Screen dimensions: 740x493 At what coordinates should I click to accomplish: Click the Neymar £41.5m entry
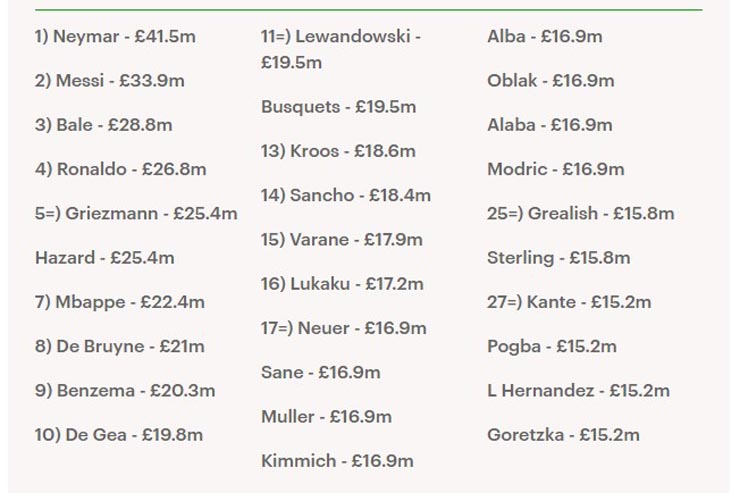[115, 37]
